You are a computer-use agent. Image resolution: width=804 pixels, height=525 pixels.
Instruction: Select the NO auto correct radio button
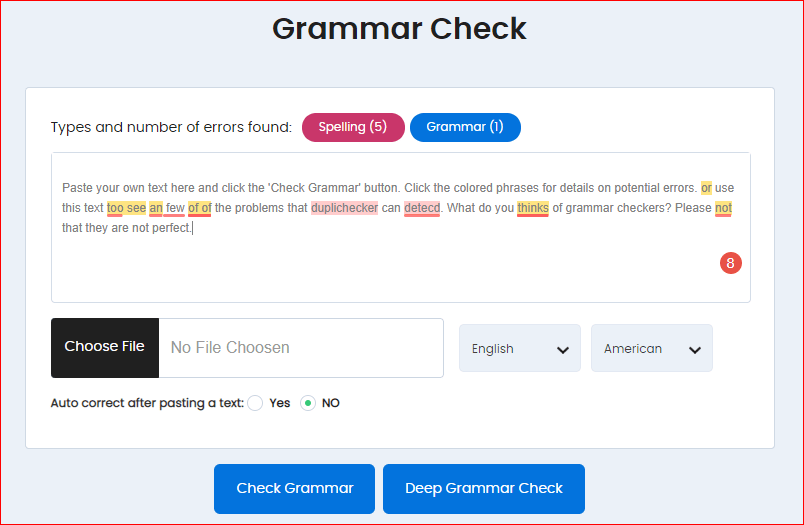[x=308, y=403]
